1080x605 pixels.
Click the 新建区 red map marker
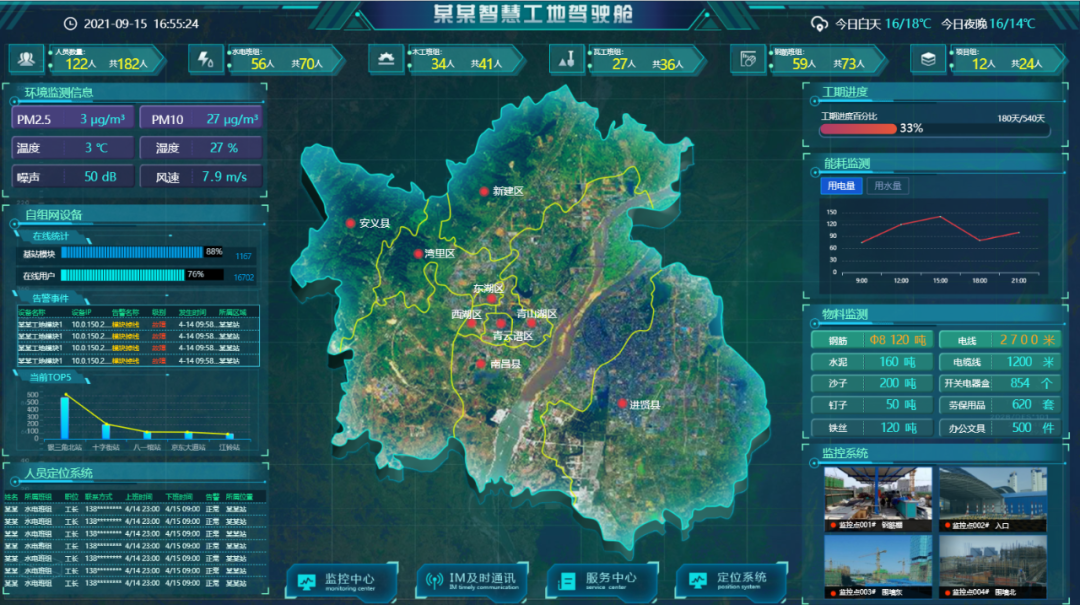[x=484, y=192]
